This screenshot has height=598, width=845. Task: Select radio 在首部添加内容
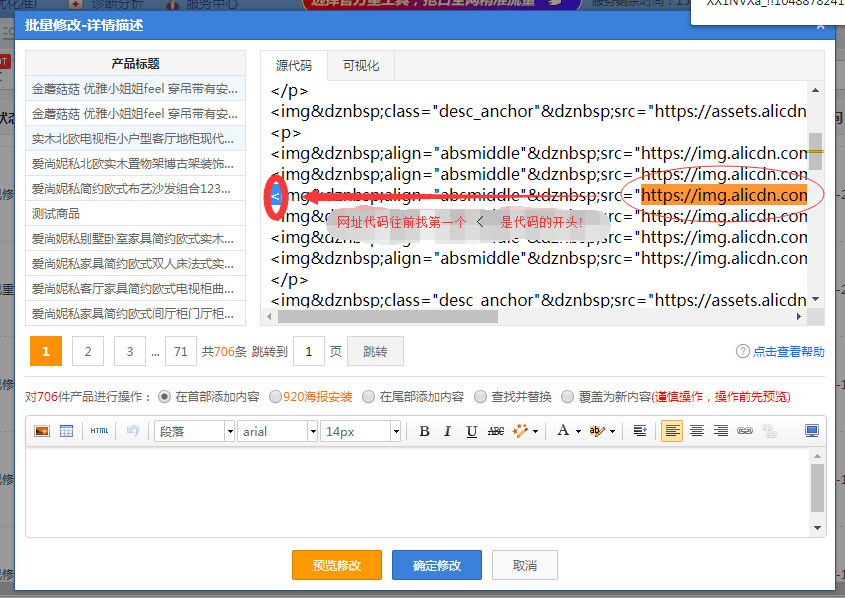point(164,397)
